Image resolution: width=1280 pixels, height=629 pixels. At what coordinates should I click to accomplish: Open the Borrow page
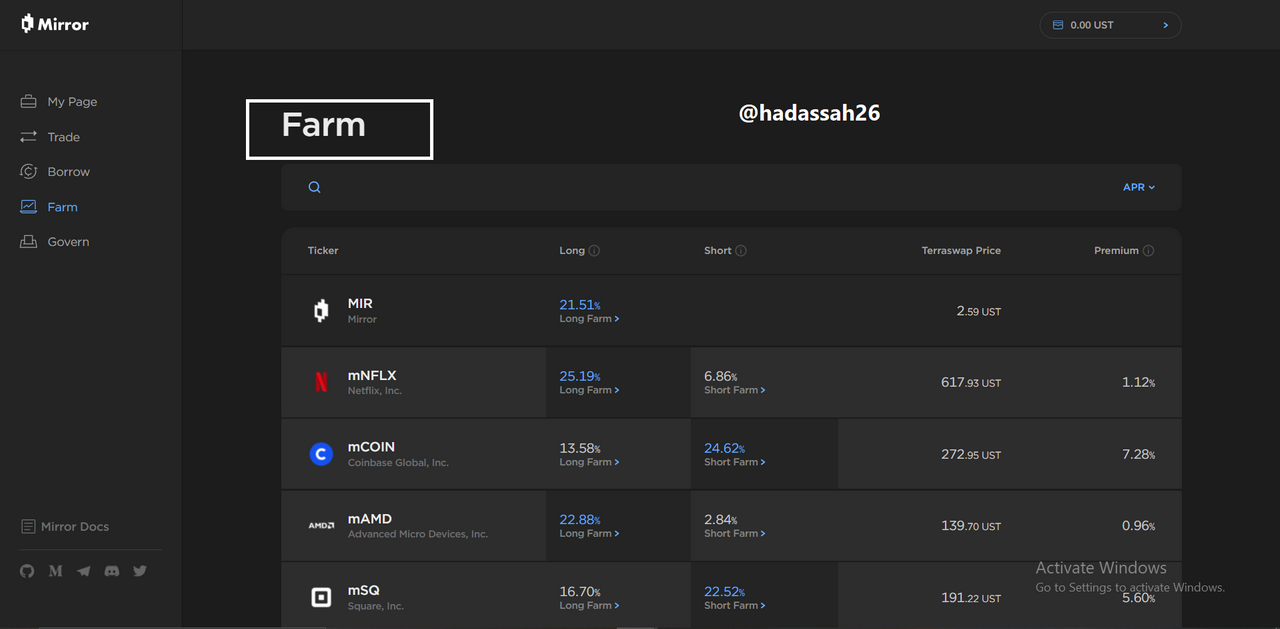tap(69, 172)
